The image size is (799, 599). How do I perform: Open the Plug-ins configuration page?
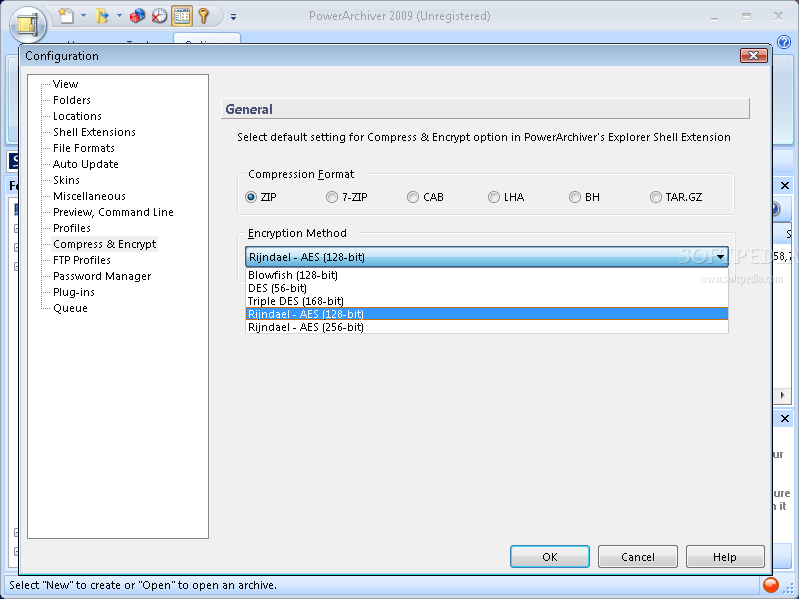(x=74, y=292)
